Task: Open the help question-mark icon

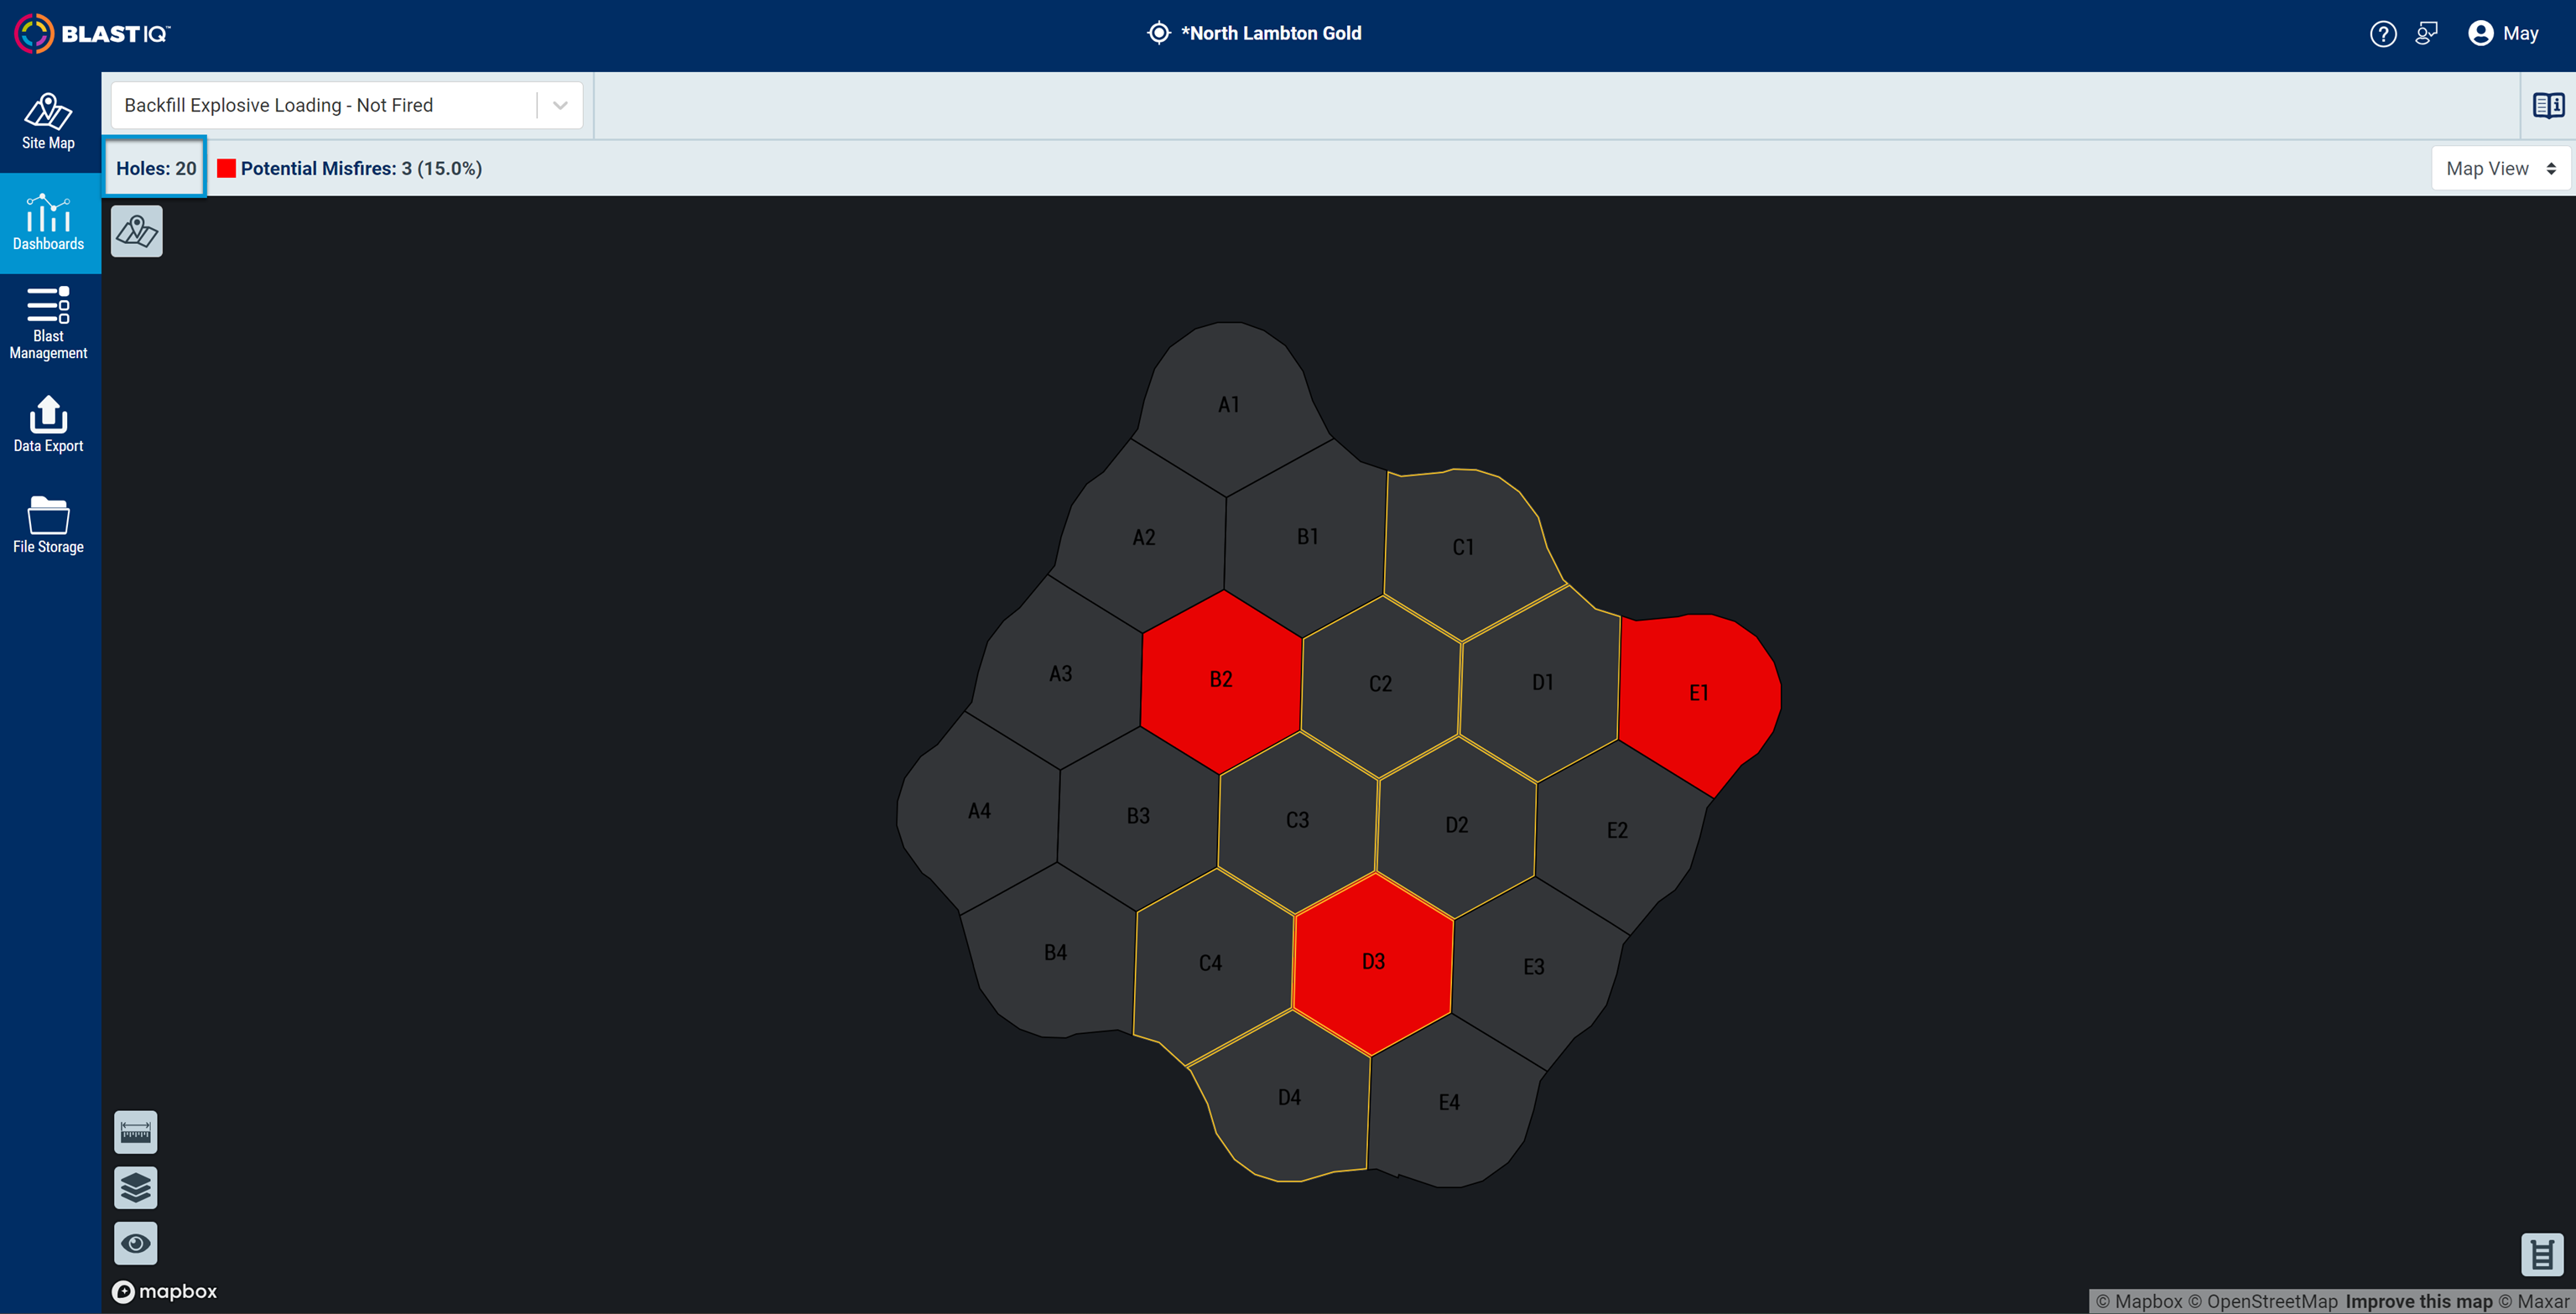Action: pos(2383,34)
